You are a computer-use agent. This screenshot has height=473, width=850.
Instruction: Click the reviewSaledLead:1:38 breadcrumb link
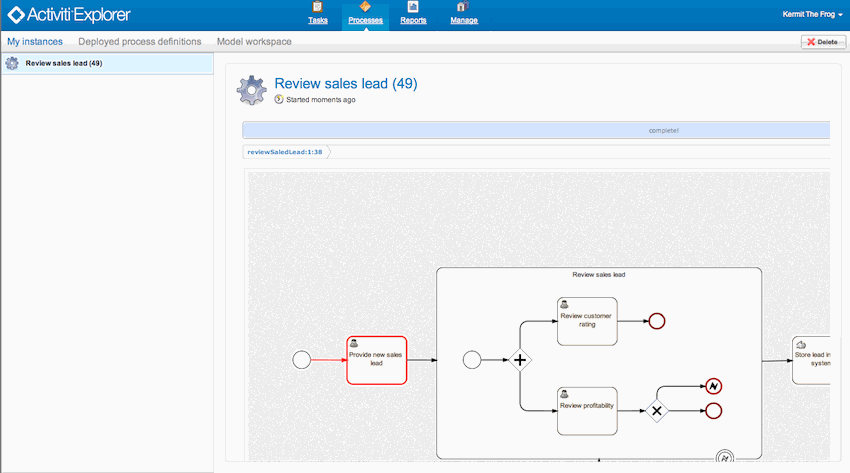click(x=285, y=152)
